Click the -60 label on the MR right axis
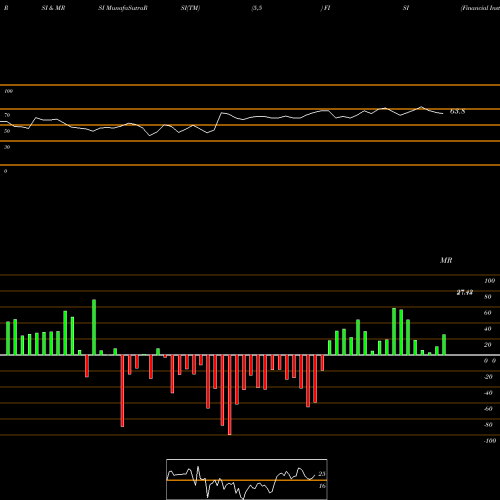500x500 pixels. pos(488,409)
